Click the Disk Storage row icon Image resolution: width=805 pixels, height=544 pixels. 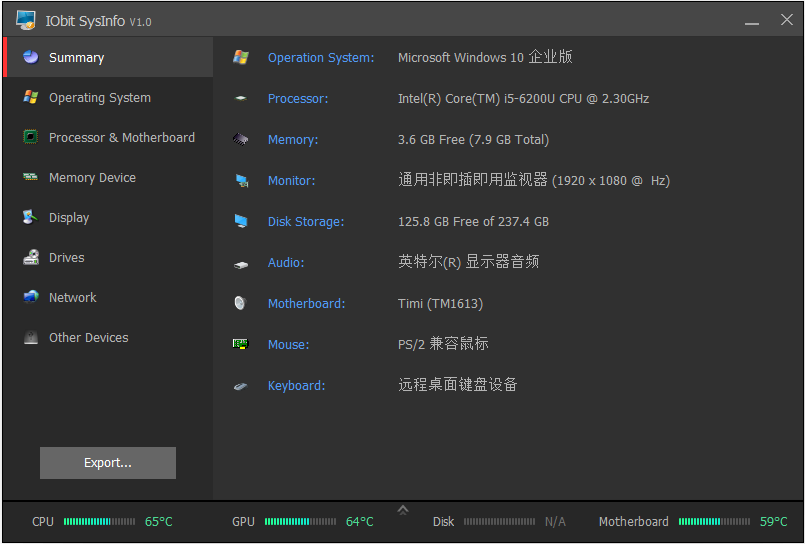[x=241, y=221]
